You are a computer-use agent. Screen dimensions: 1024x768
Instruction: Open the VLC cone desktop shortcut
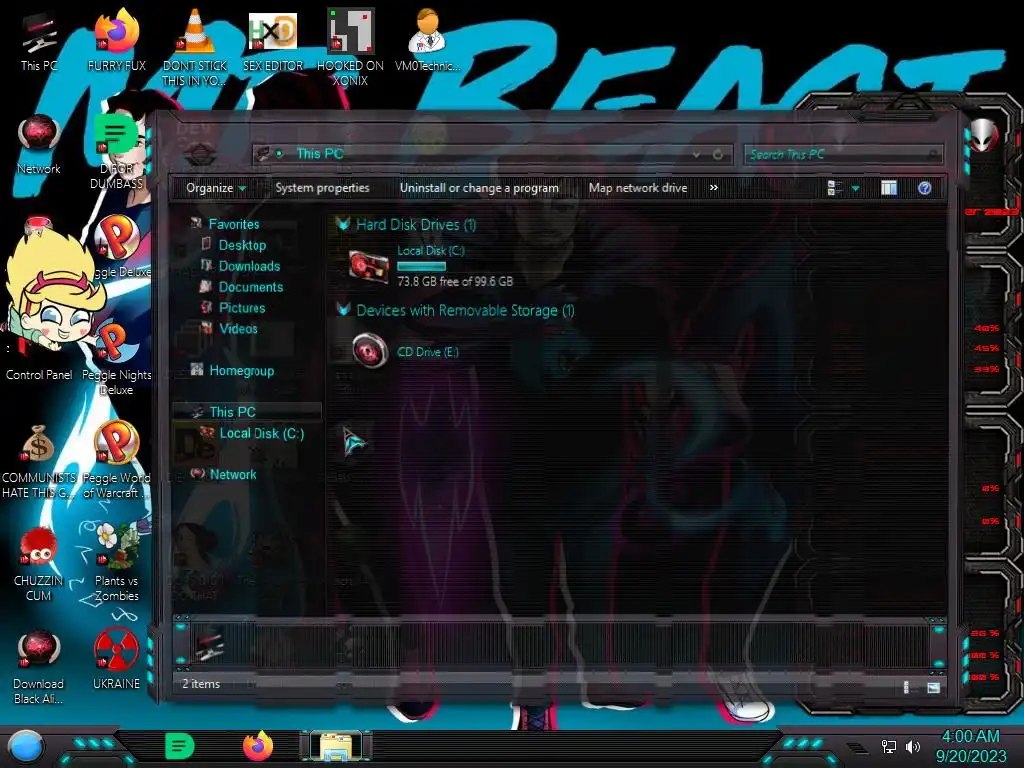pos(195,47)
